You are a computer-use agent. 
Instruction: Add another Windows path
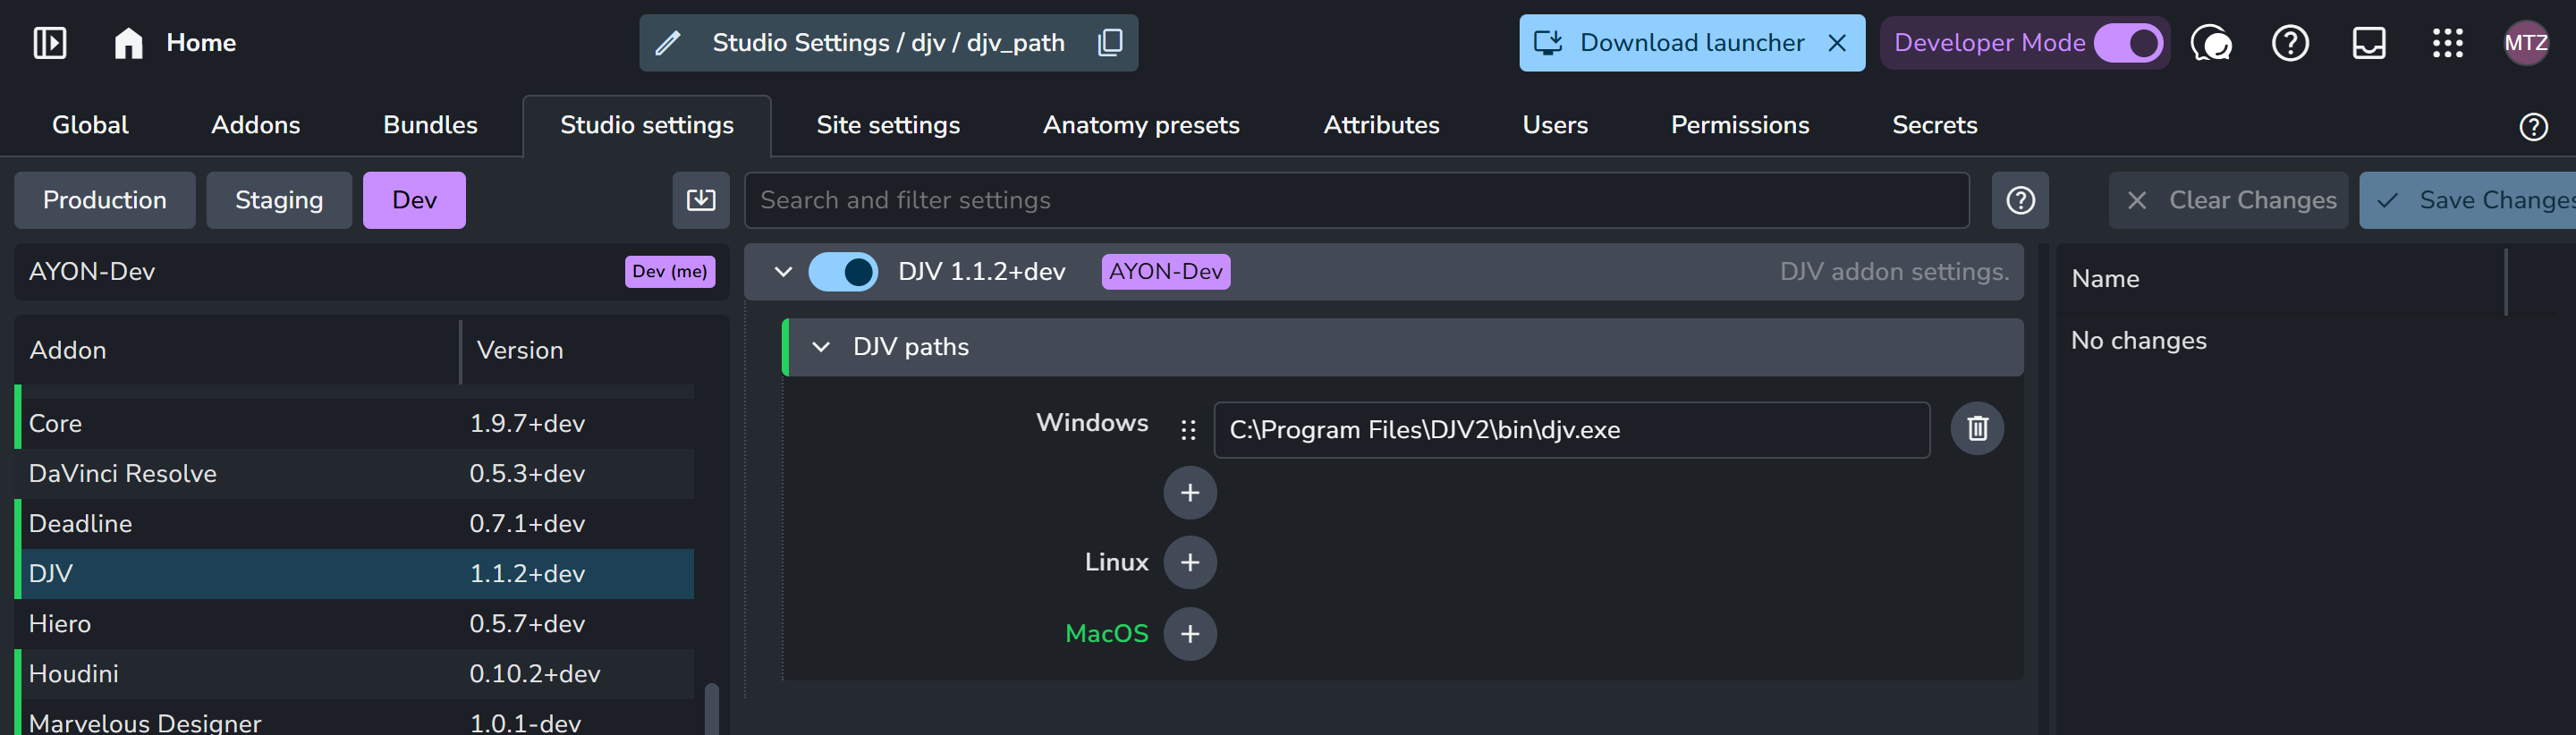click(1190, 493)
